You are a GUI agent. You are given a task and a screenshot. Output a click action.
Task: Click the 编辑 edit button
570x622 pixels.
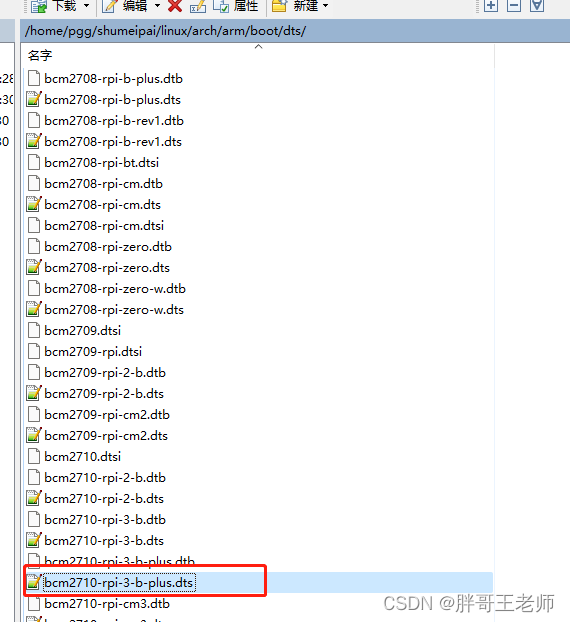(x=125, y=6)
